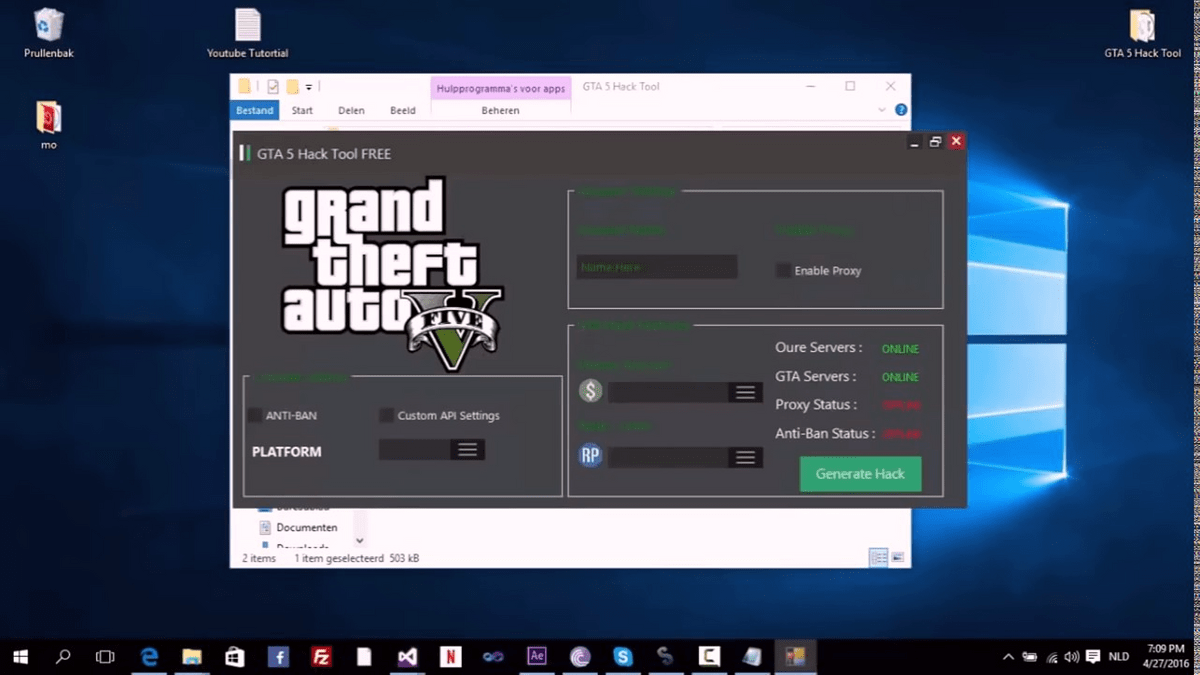Open Task View from the taskbar

(105, 657)
